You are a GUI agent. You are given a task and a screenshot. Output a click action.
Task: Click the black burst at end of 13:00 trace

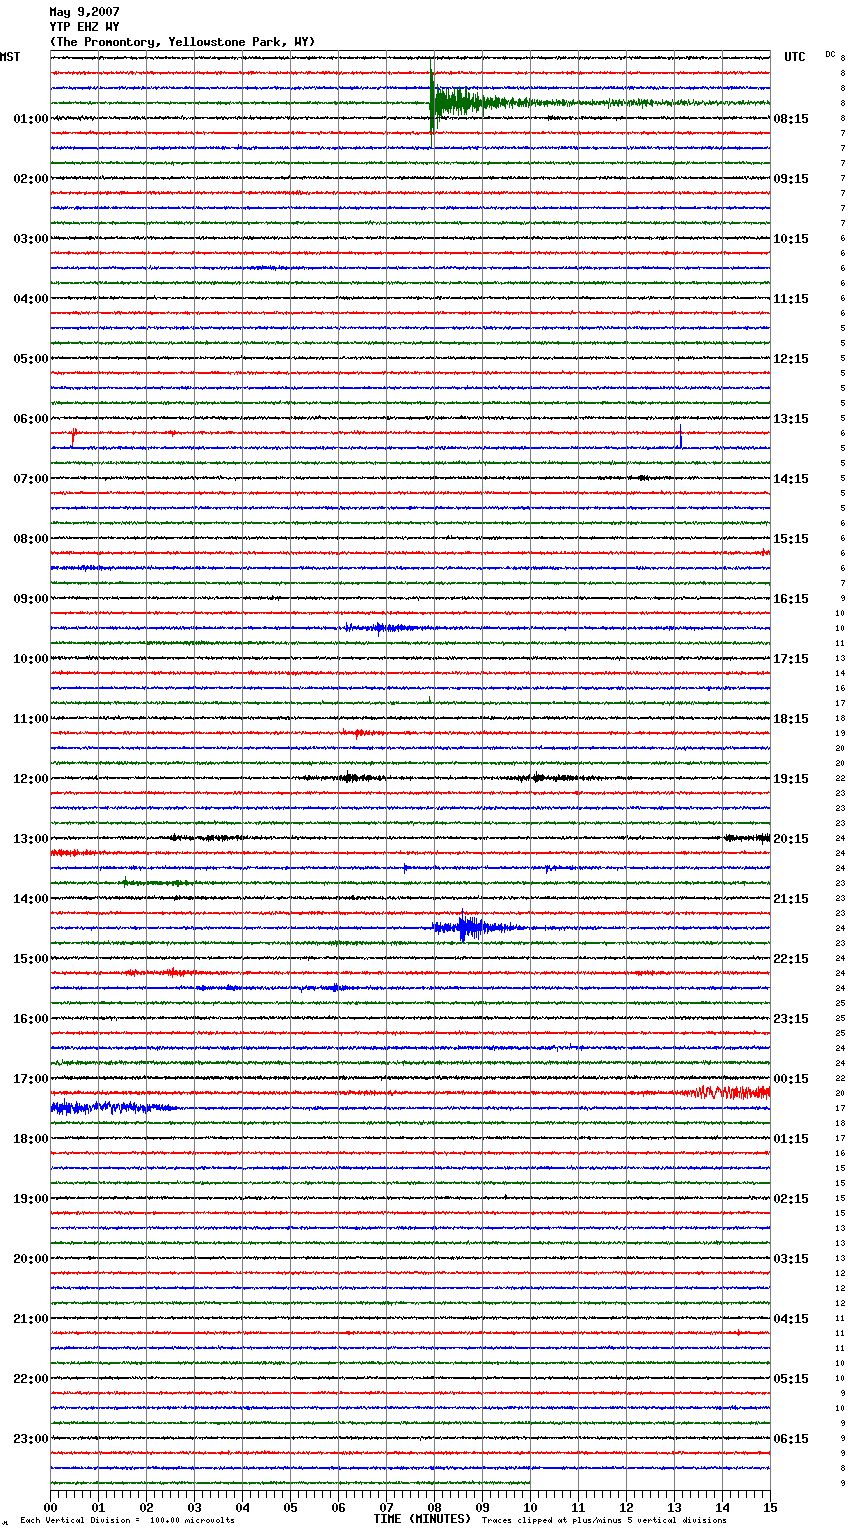point(747,838)
